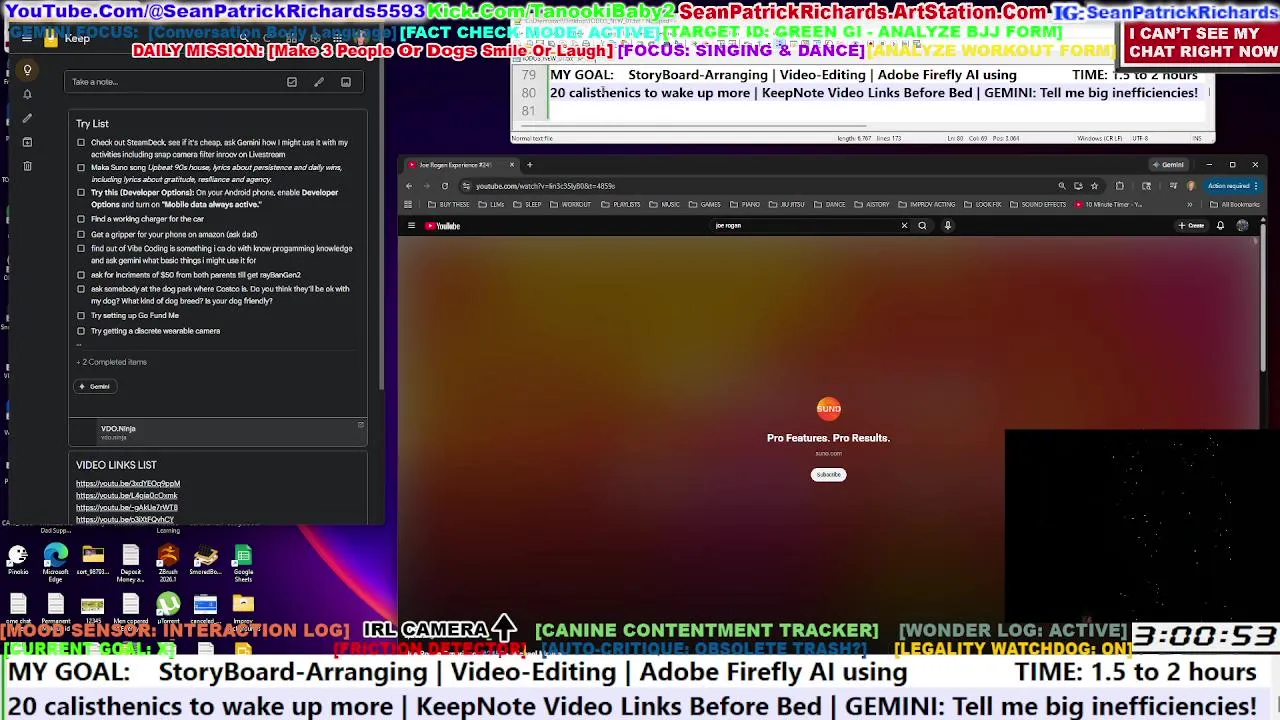Open the SLEEP bookmark folder
This screenshot has width=1280, height=720.
[528, 205]
